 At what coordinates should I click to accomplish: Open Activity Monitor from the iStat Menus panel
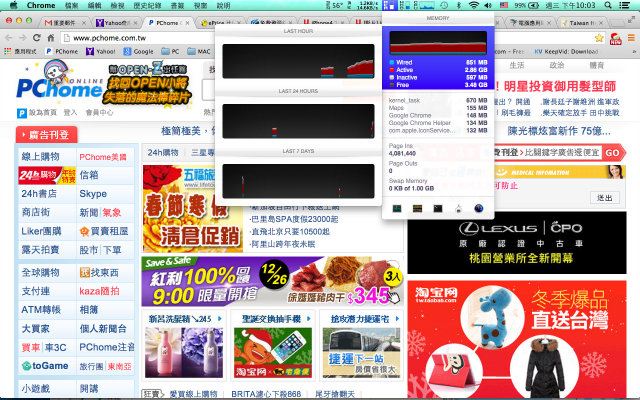coord(397,209)
